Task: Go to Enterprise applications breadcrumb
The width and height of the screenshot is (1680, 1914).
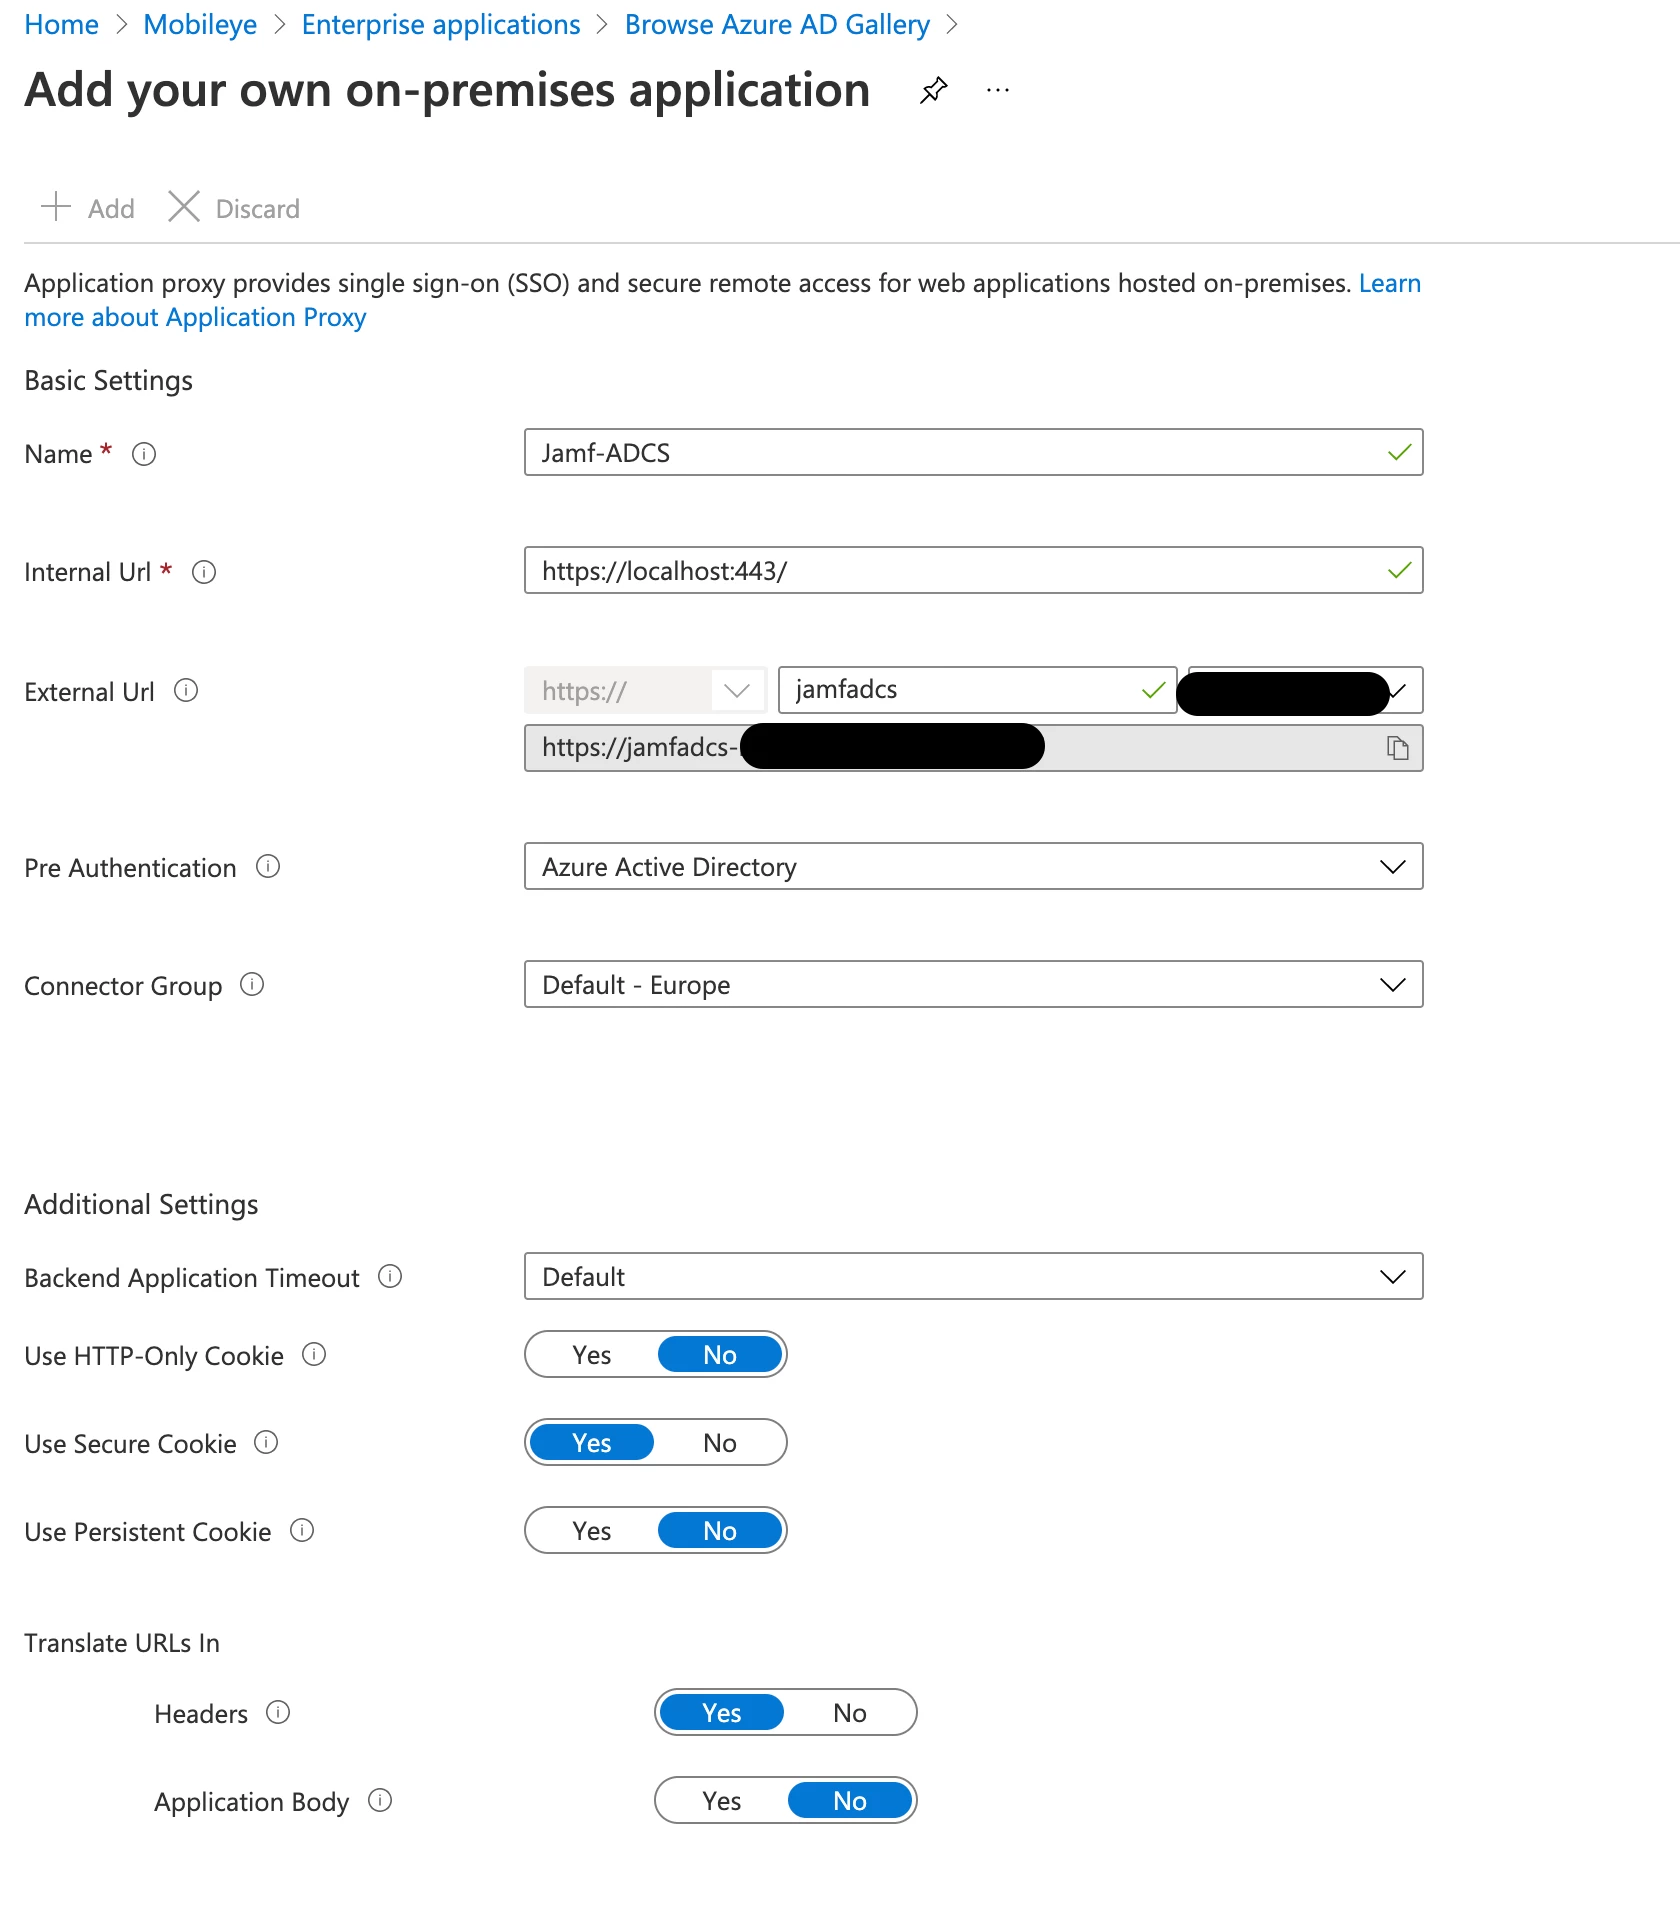Action: click(x=441, y=24)
